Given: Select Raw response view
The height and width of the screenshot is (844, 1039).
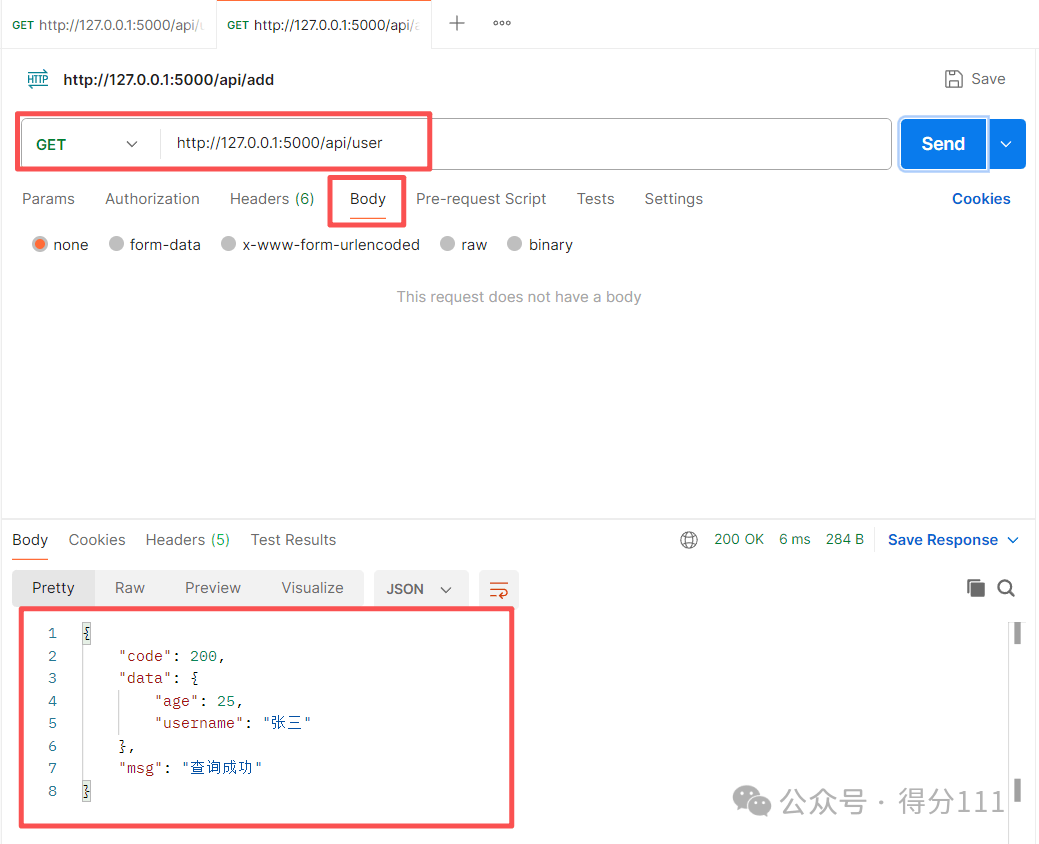Looking at the screenshot, I should (x=130, y=588).
